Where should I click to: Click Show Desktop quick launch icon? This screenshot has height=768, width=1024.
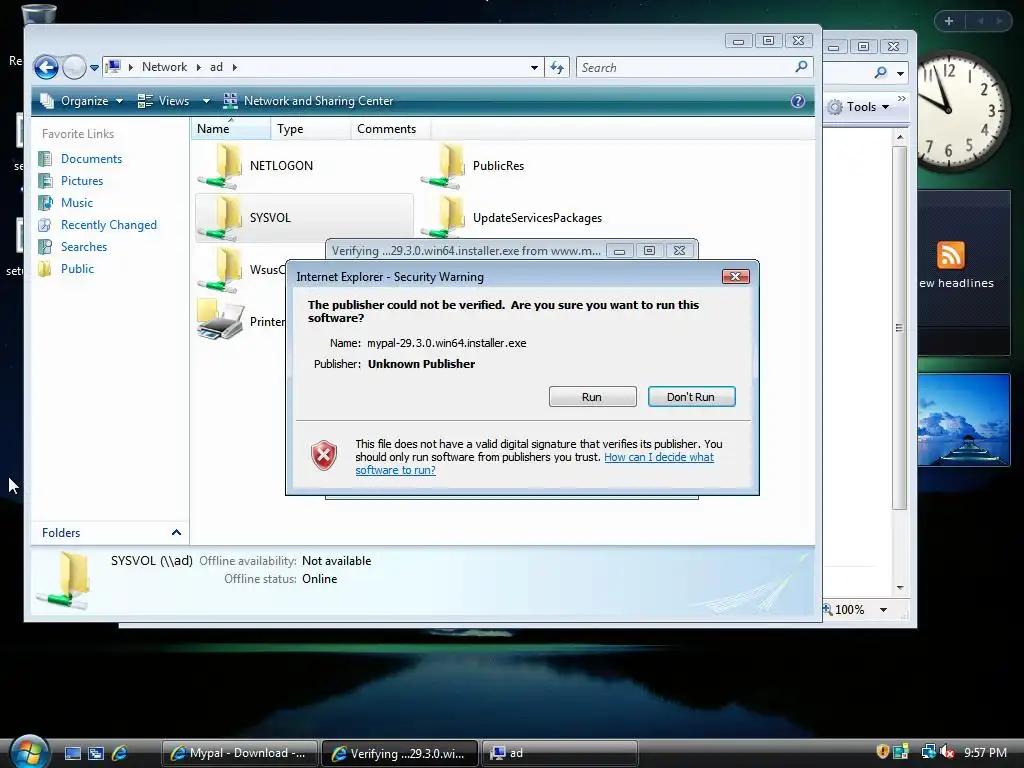point(72,753)
